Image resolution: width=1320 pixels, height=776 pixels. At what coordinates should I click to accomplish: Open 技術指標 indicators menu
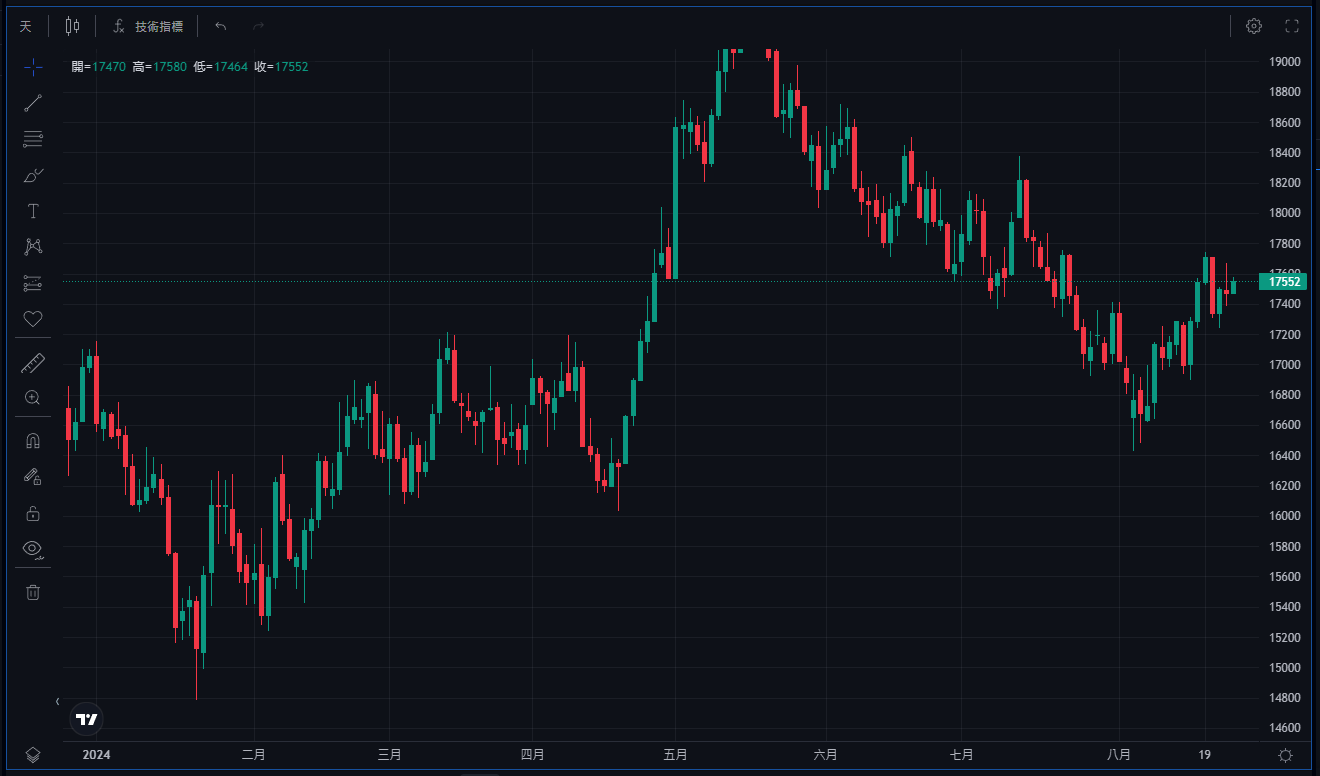coord(148,26)
